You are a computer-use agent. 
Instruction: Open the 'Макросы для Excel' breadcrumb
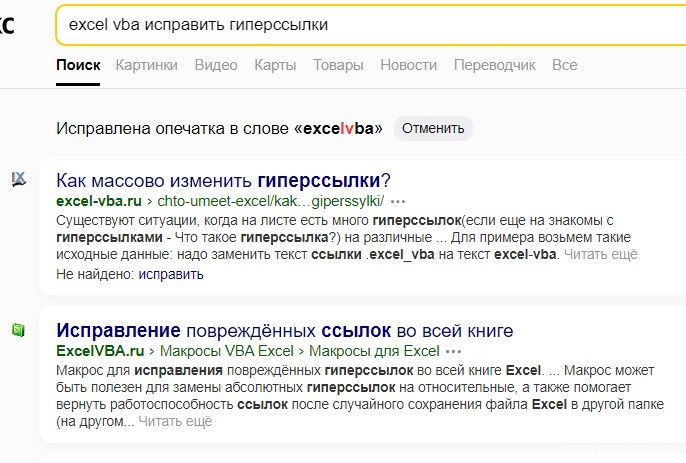pyautogui.click(x=374, y=351)
